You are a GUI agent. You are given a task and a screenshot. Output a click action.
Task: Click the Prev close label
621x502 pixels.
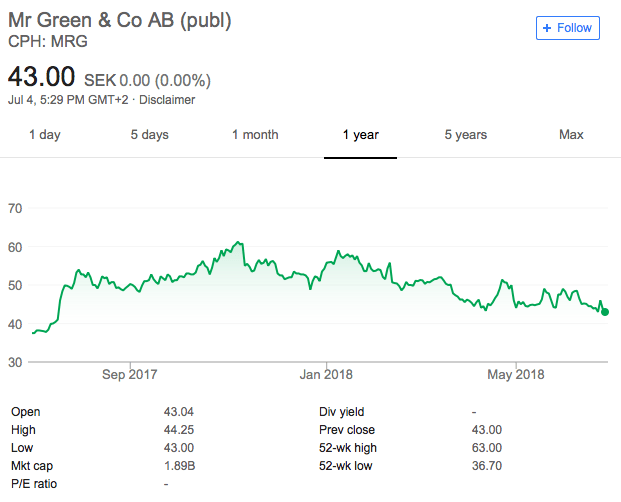[x=347, y=430]
